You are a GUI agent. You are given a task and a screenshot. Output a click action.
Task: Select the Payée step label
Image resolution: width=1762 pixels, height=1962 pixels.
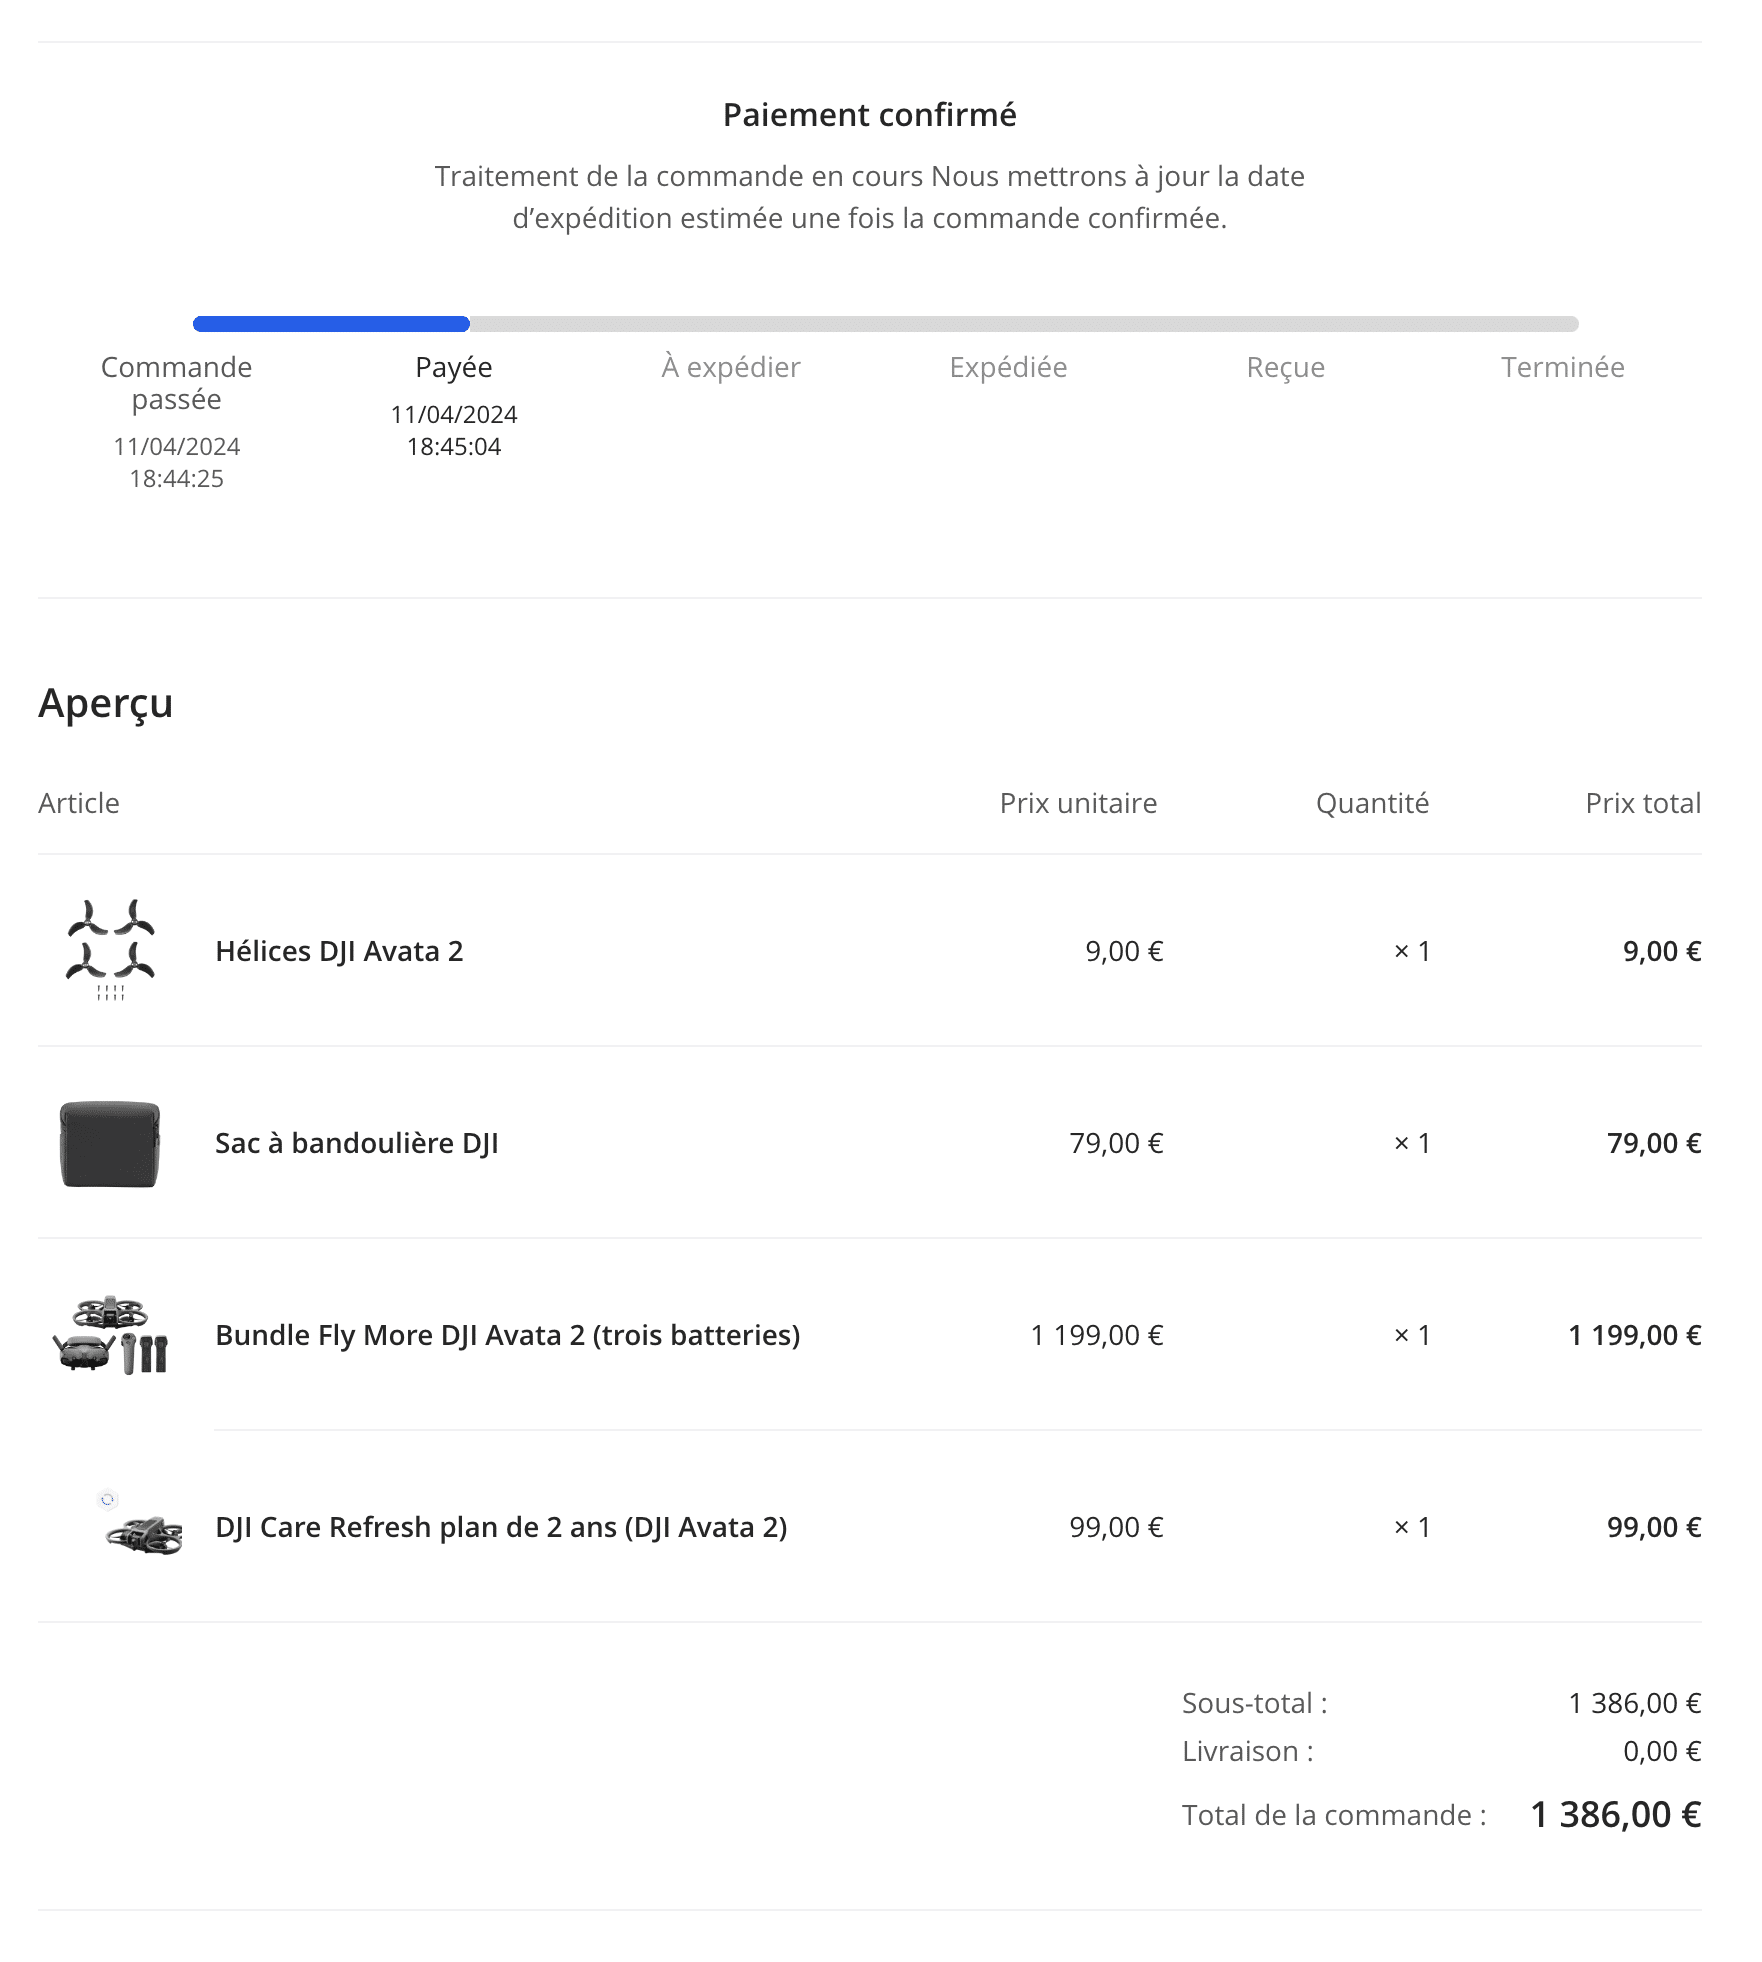point(454,367)
